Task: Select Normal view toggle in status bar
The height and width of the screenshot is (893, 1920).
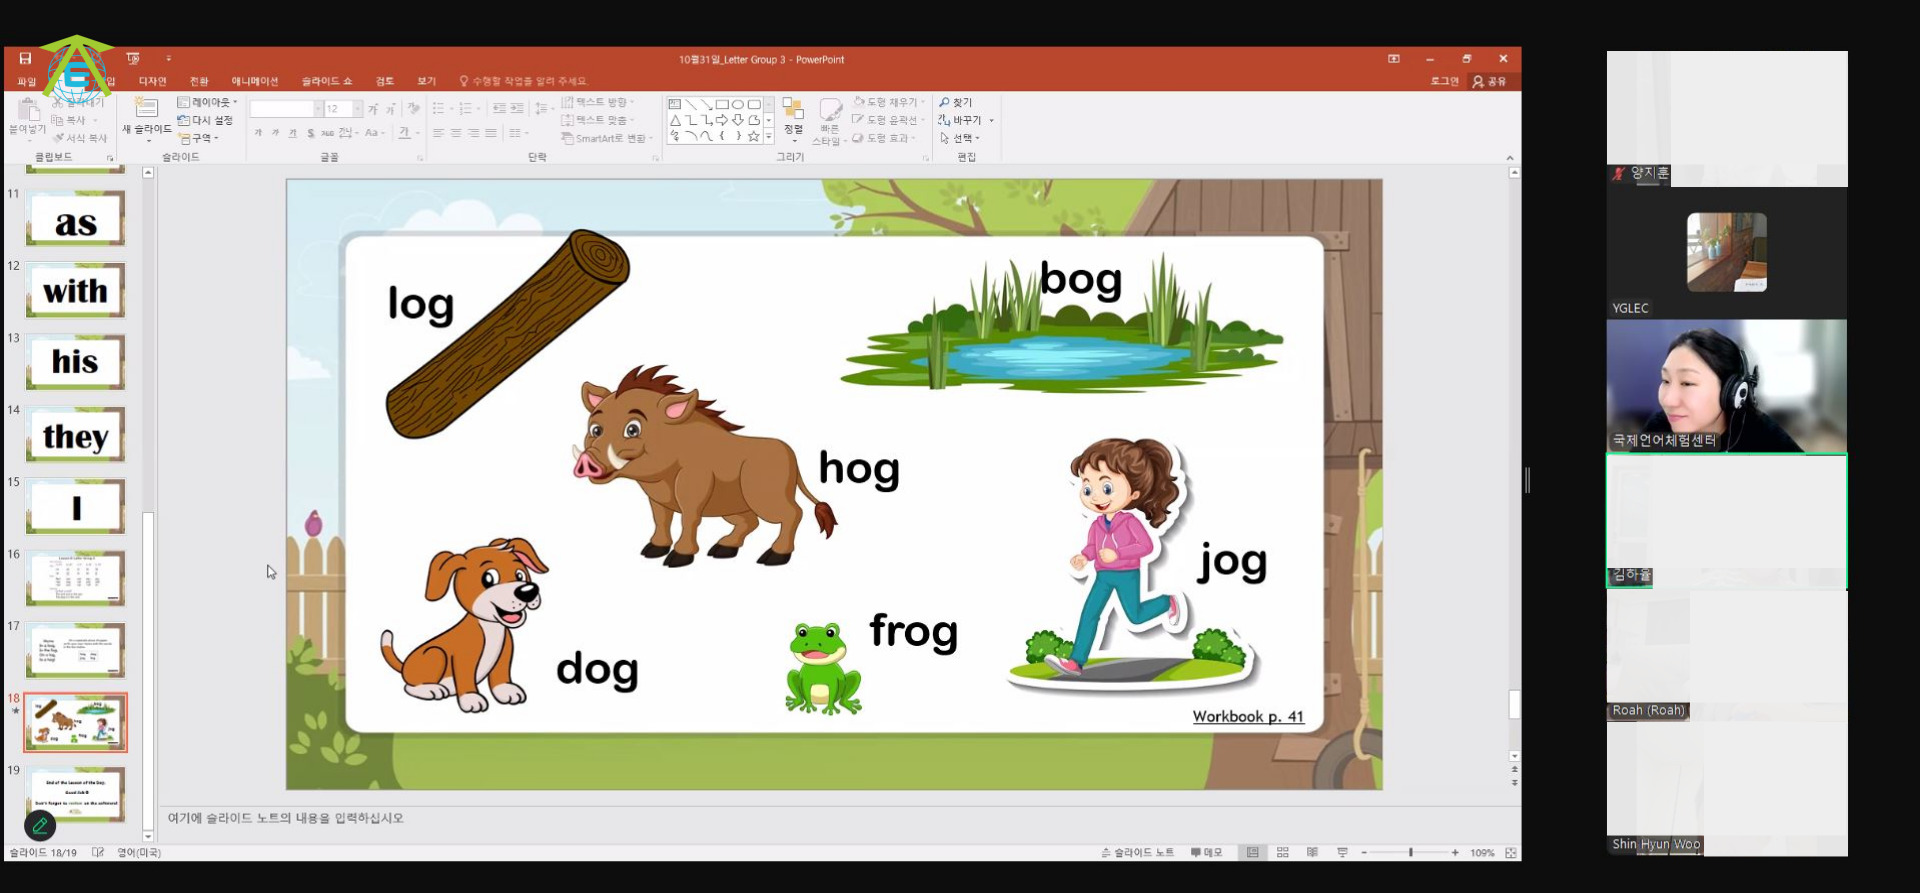Action: [1252, 853]
